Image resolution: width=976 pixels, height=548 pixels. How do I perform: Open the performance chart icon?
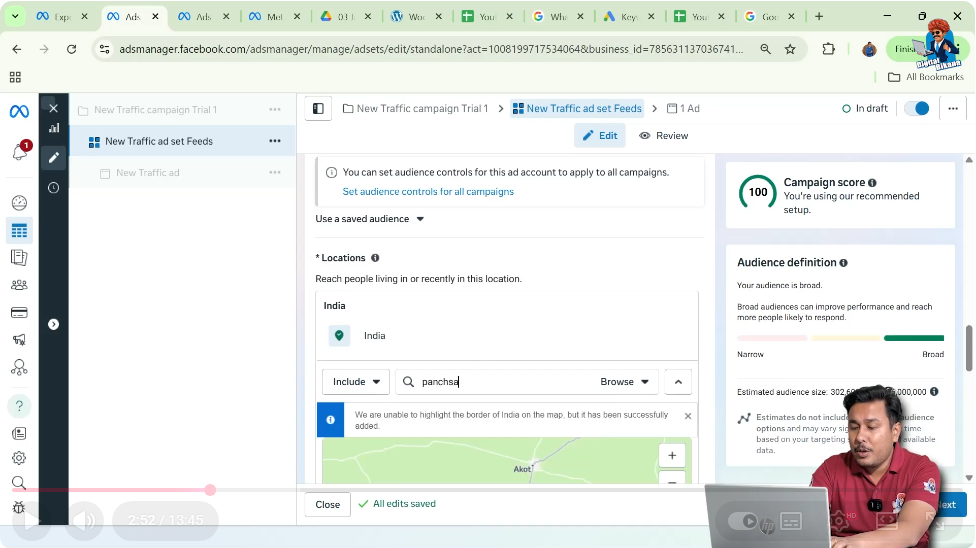point(54,128)
